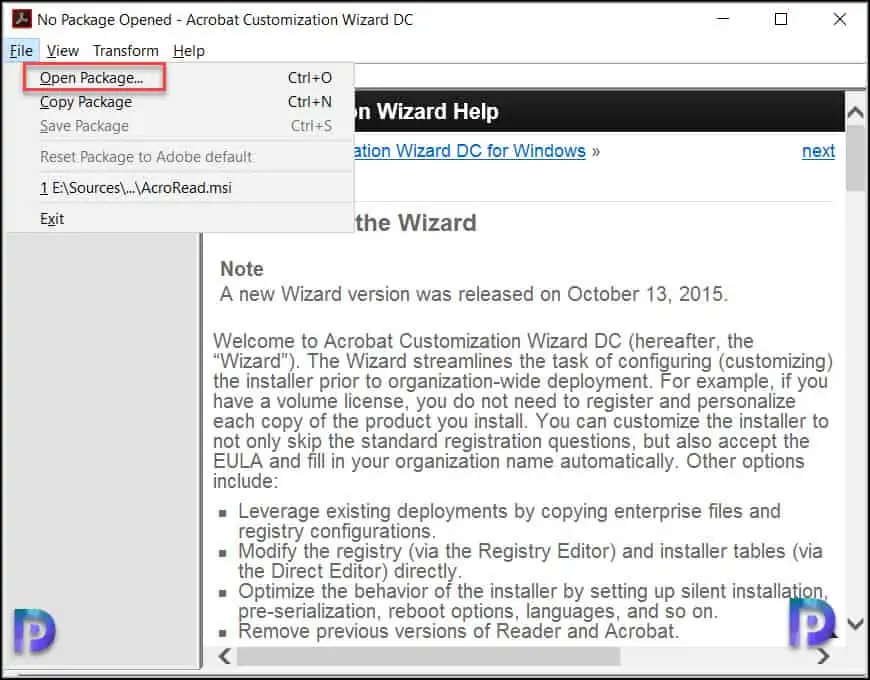Follow the 'next' link in help

click(818, 151)
